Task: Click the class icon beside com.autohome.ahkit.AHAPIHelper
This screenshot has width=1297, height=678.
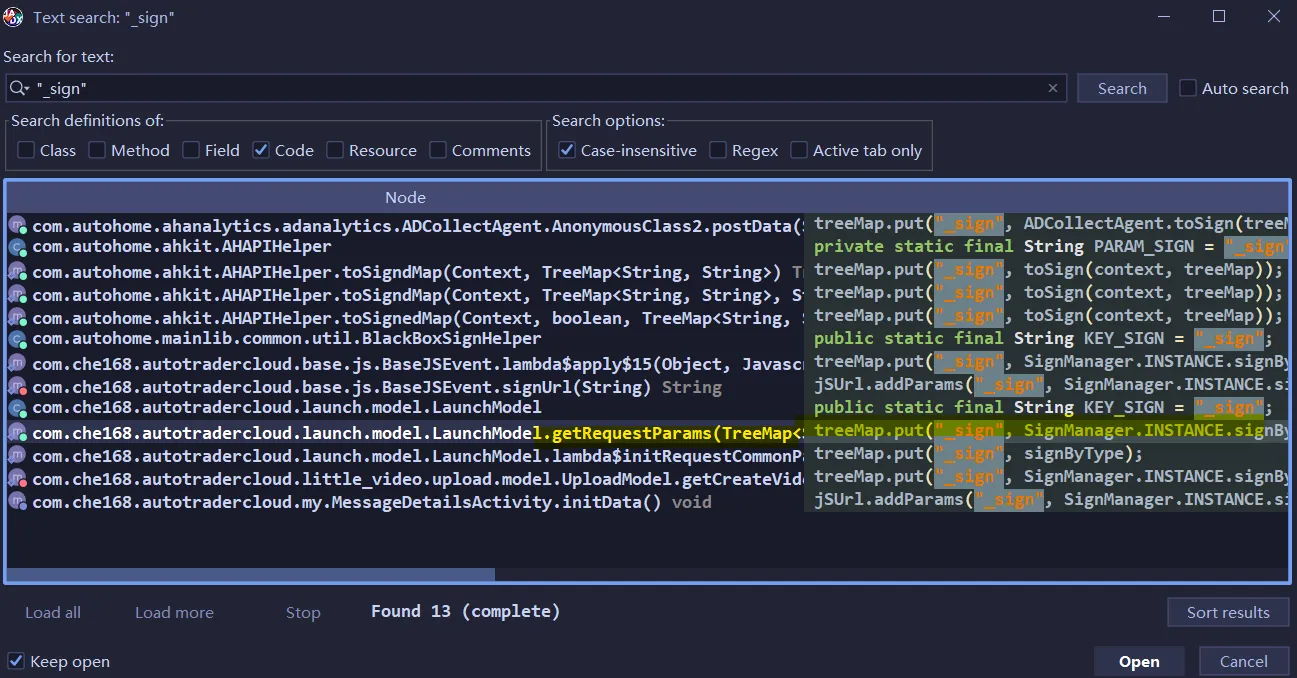Action: [17, 246]
